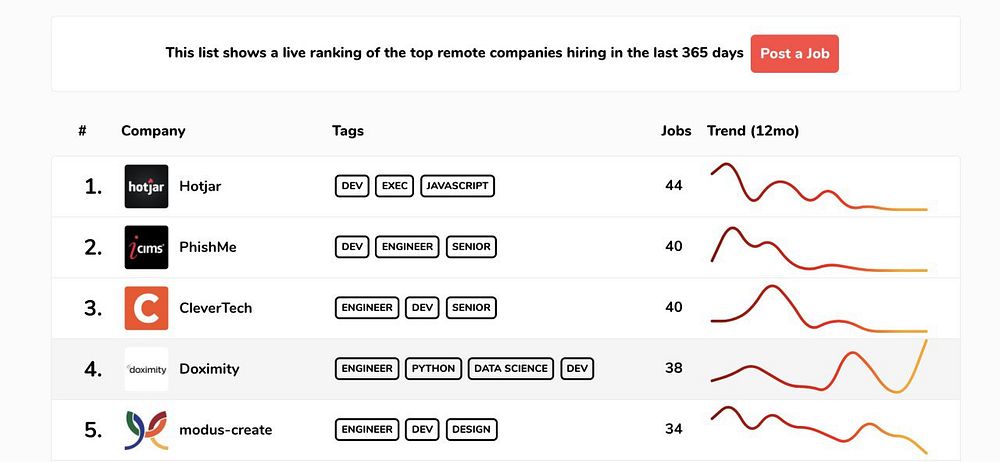Click the modus-create colorful logo

(146, 430)
